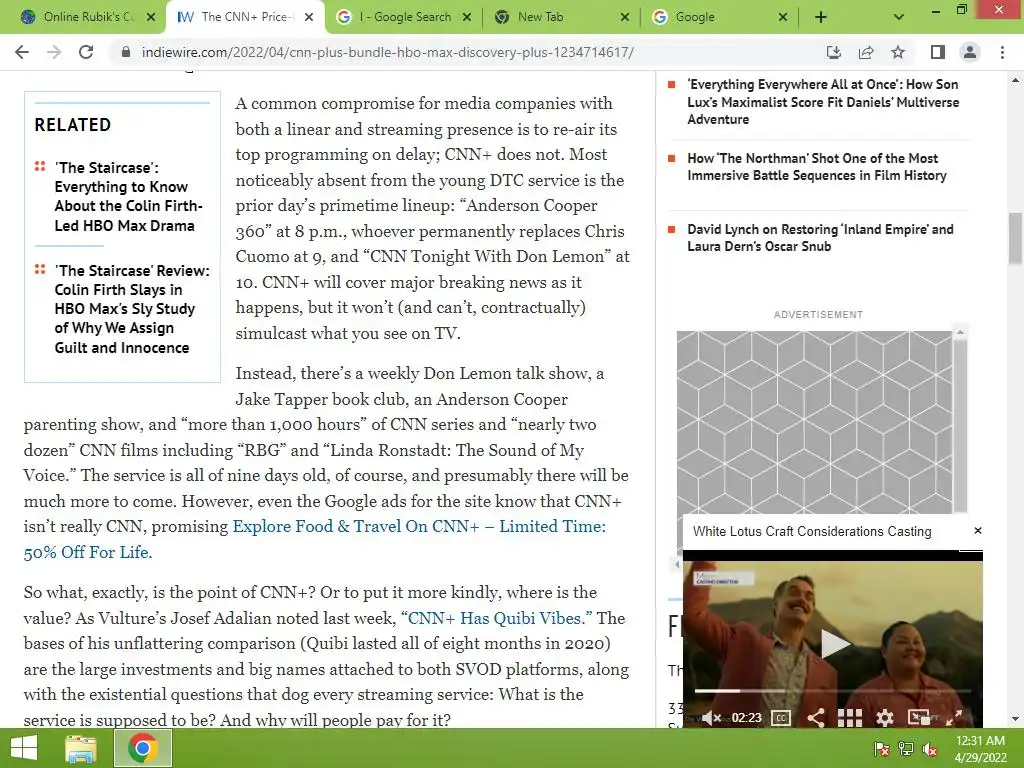The height and width of the screenshot is (768, 1024).
Task: Open the taskbar clock and date
Action: (980, 749)
